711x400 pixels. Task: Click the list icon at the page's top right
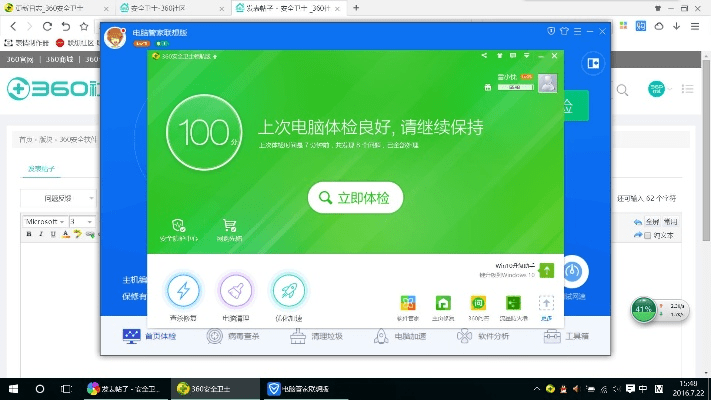pyautogui.click(x=688, y=89)
